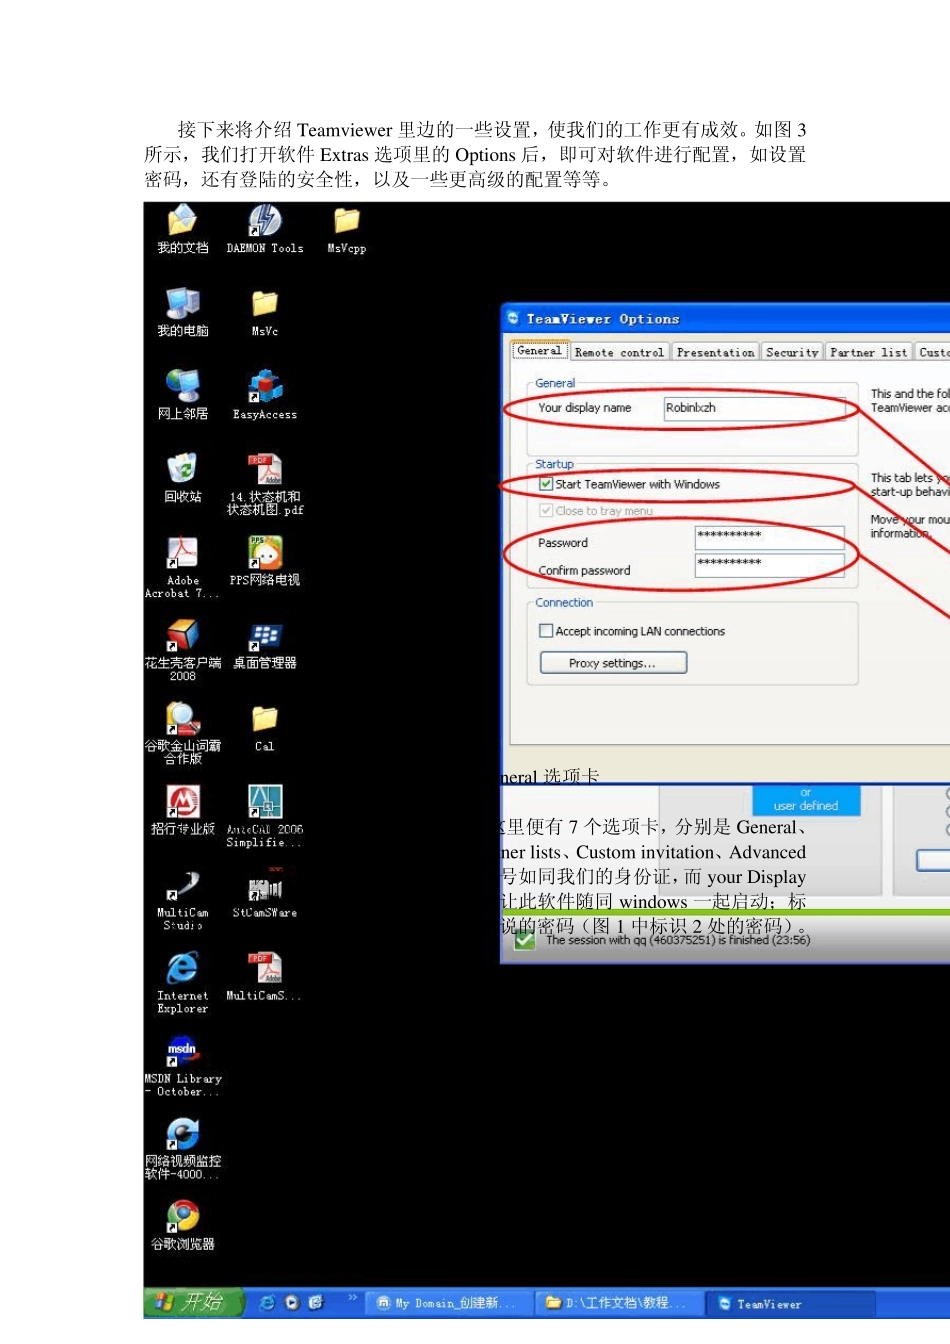The width and height of the screenshot is (950, 1344).
Task: Click the 开始 Start button
Action: [194, 1302]
